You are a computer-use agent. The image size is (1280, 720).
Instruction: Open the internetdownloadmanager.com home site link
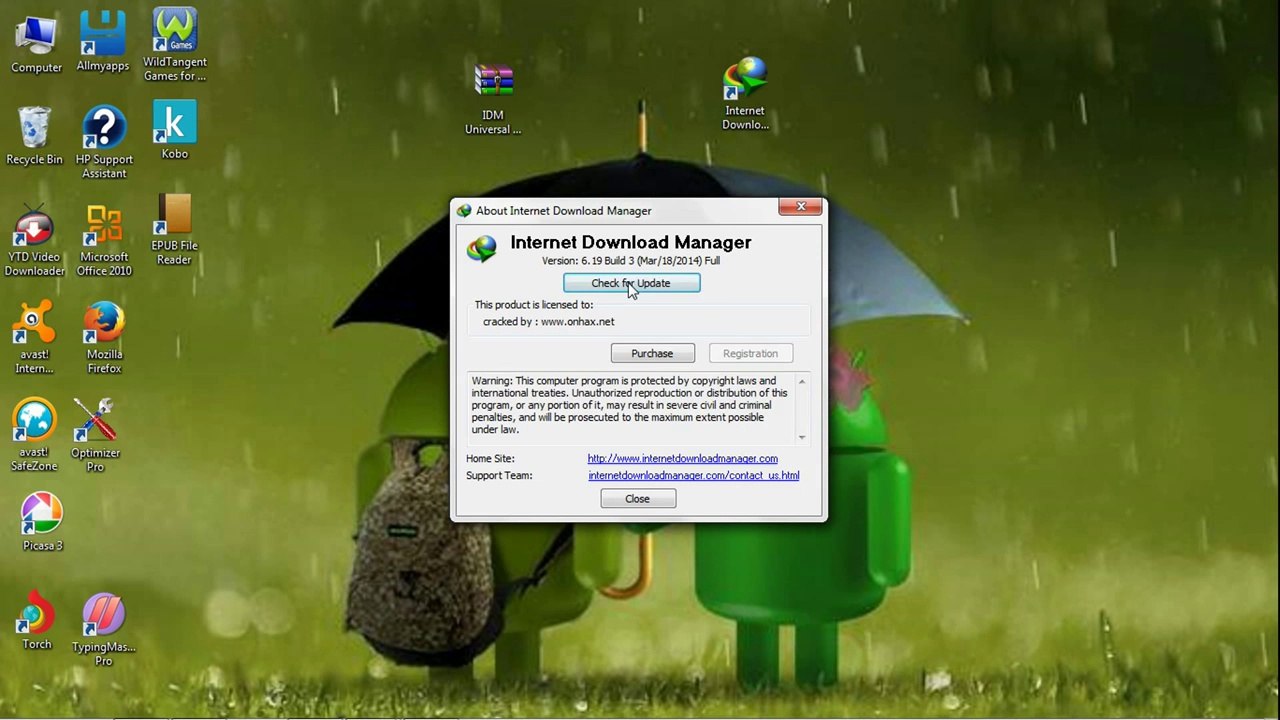coord(683,459)
